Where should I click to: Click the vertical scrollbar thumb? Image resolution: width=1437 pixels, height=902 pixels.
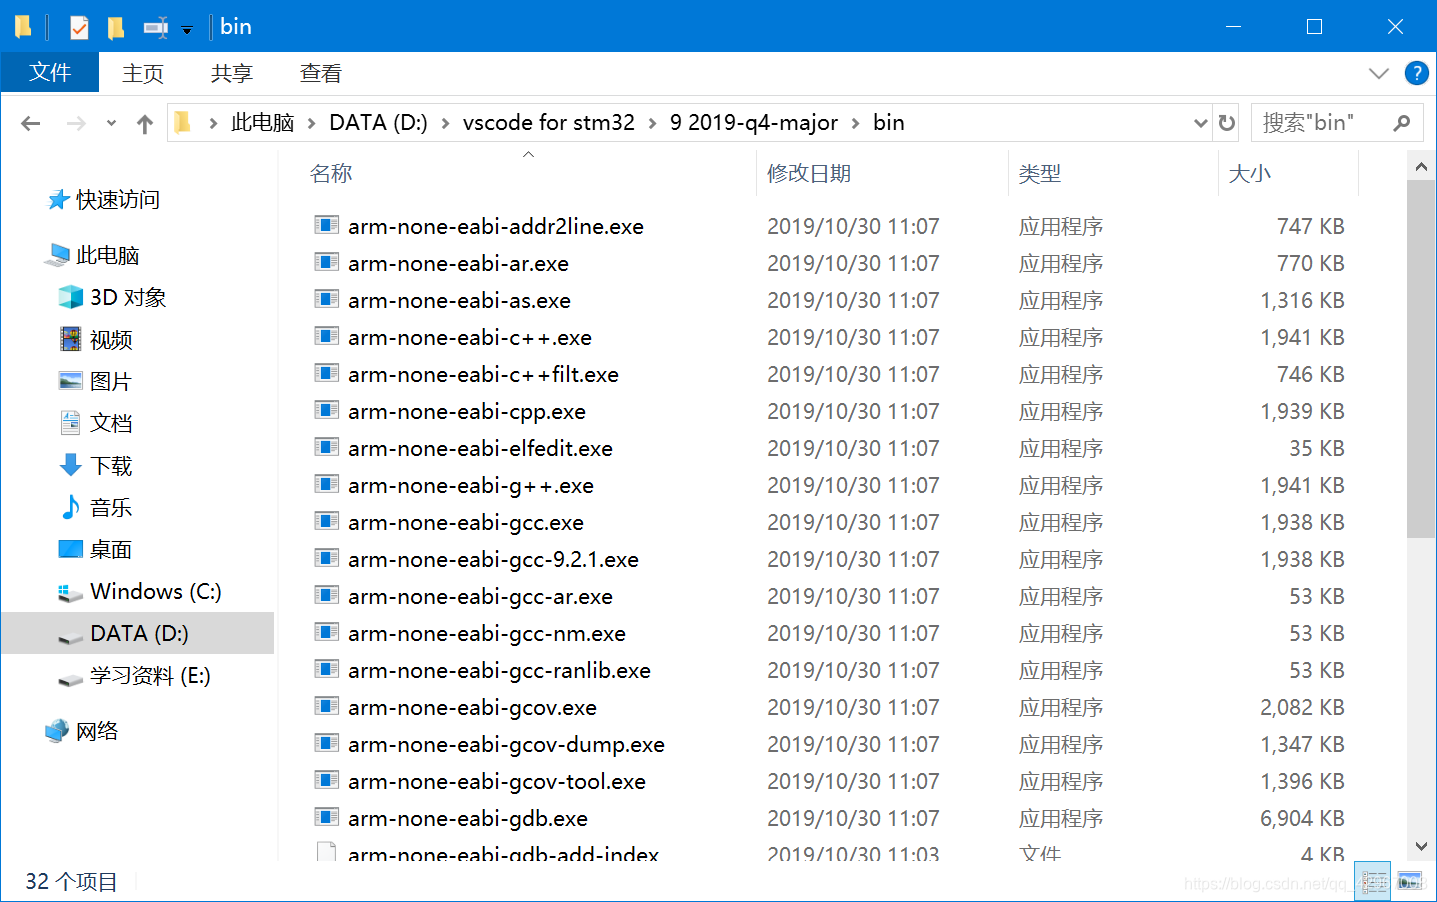coord(1421,360)
